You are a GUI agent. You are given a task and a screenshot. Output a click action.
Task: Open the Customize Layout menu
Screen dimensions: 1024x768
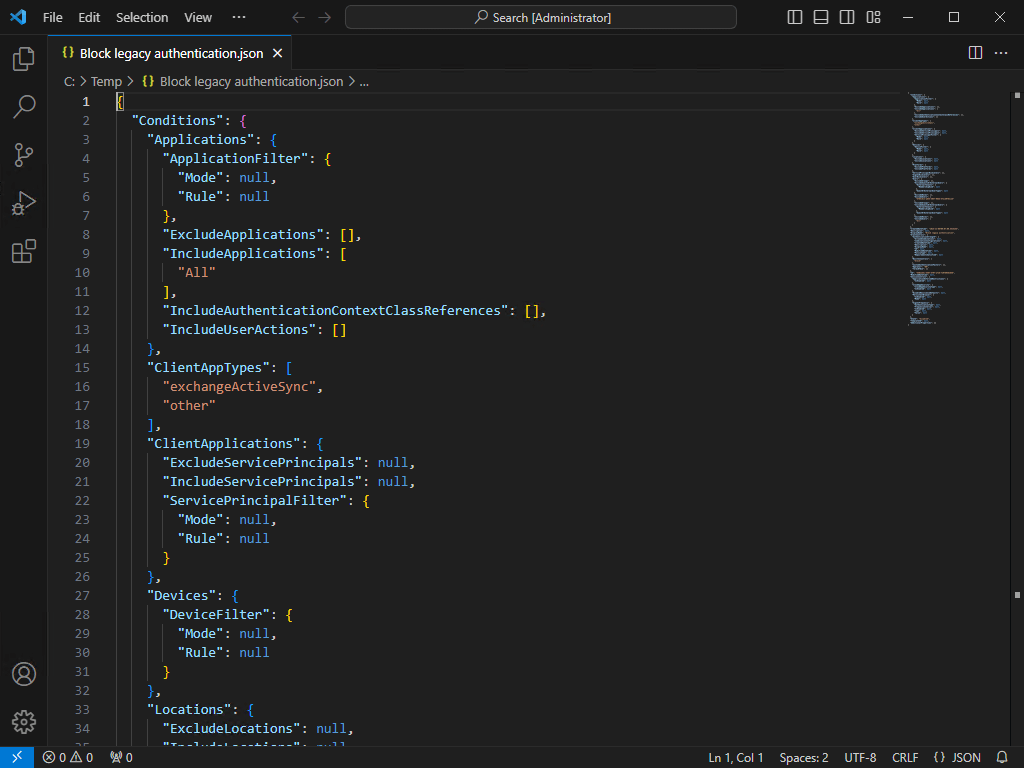click(873, 17)
